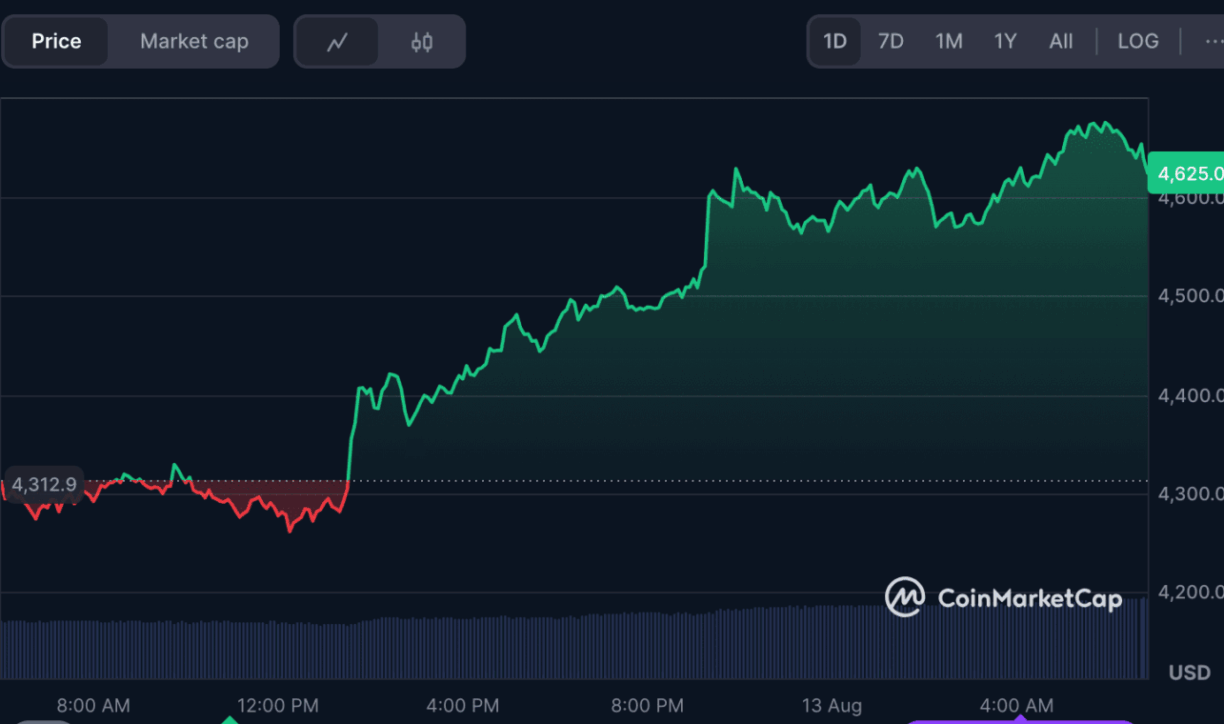Select the 1D timeframe tab

[835, 41]
